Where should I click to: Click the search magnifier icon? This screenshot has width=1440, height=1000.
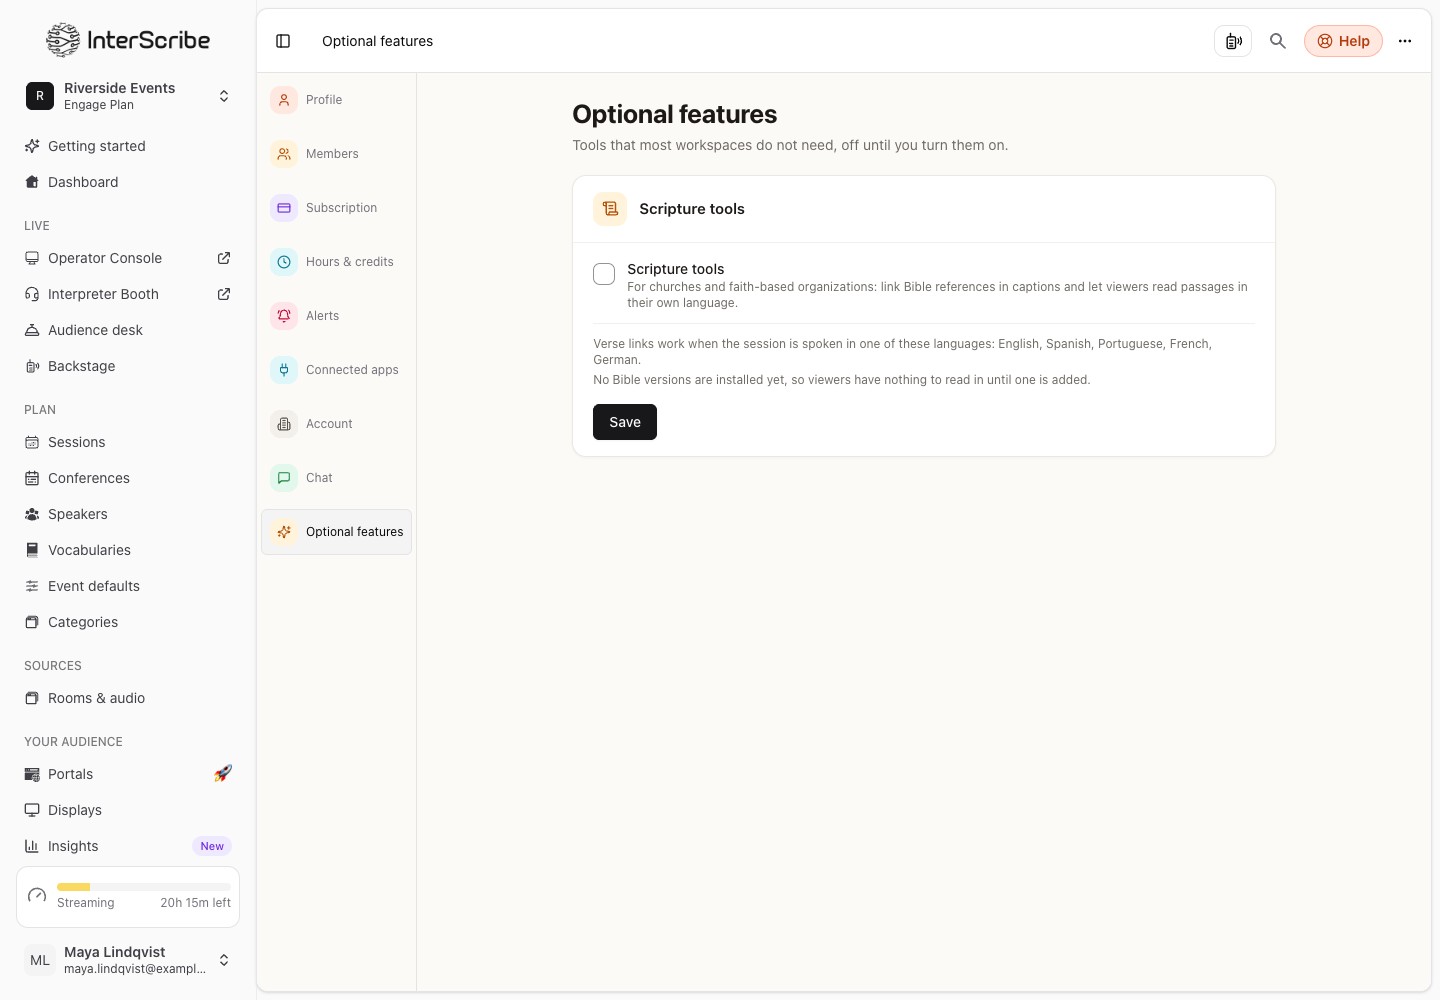(x=1278, y=41)
